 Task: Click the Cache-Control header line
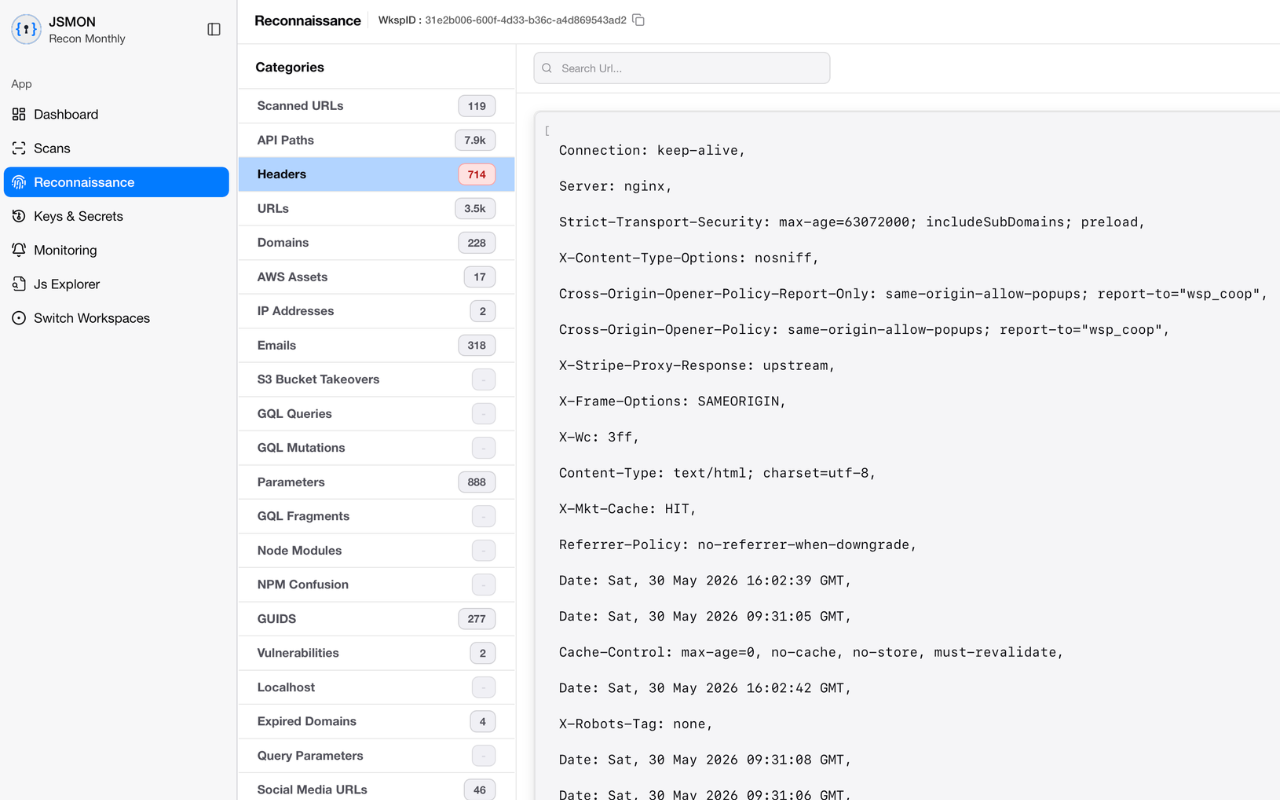(x=811, y=652)
